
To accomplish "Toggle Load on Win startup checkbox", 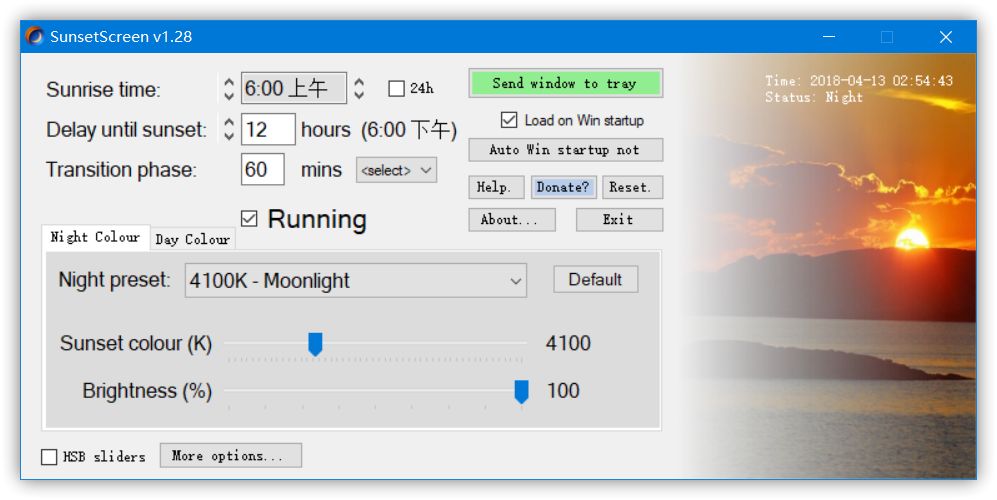I will coord(509,120).
